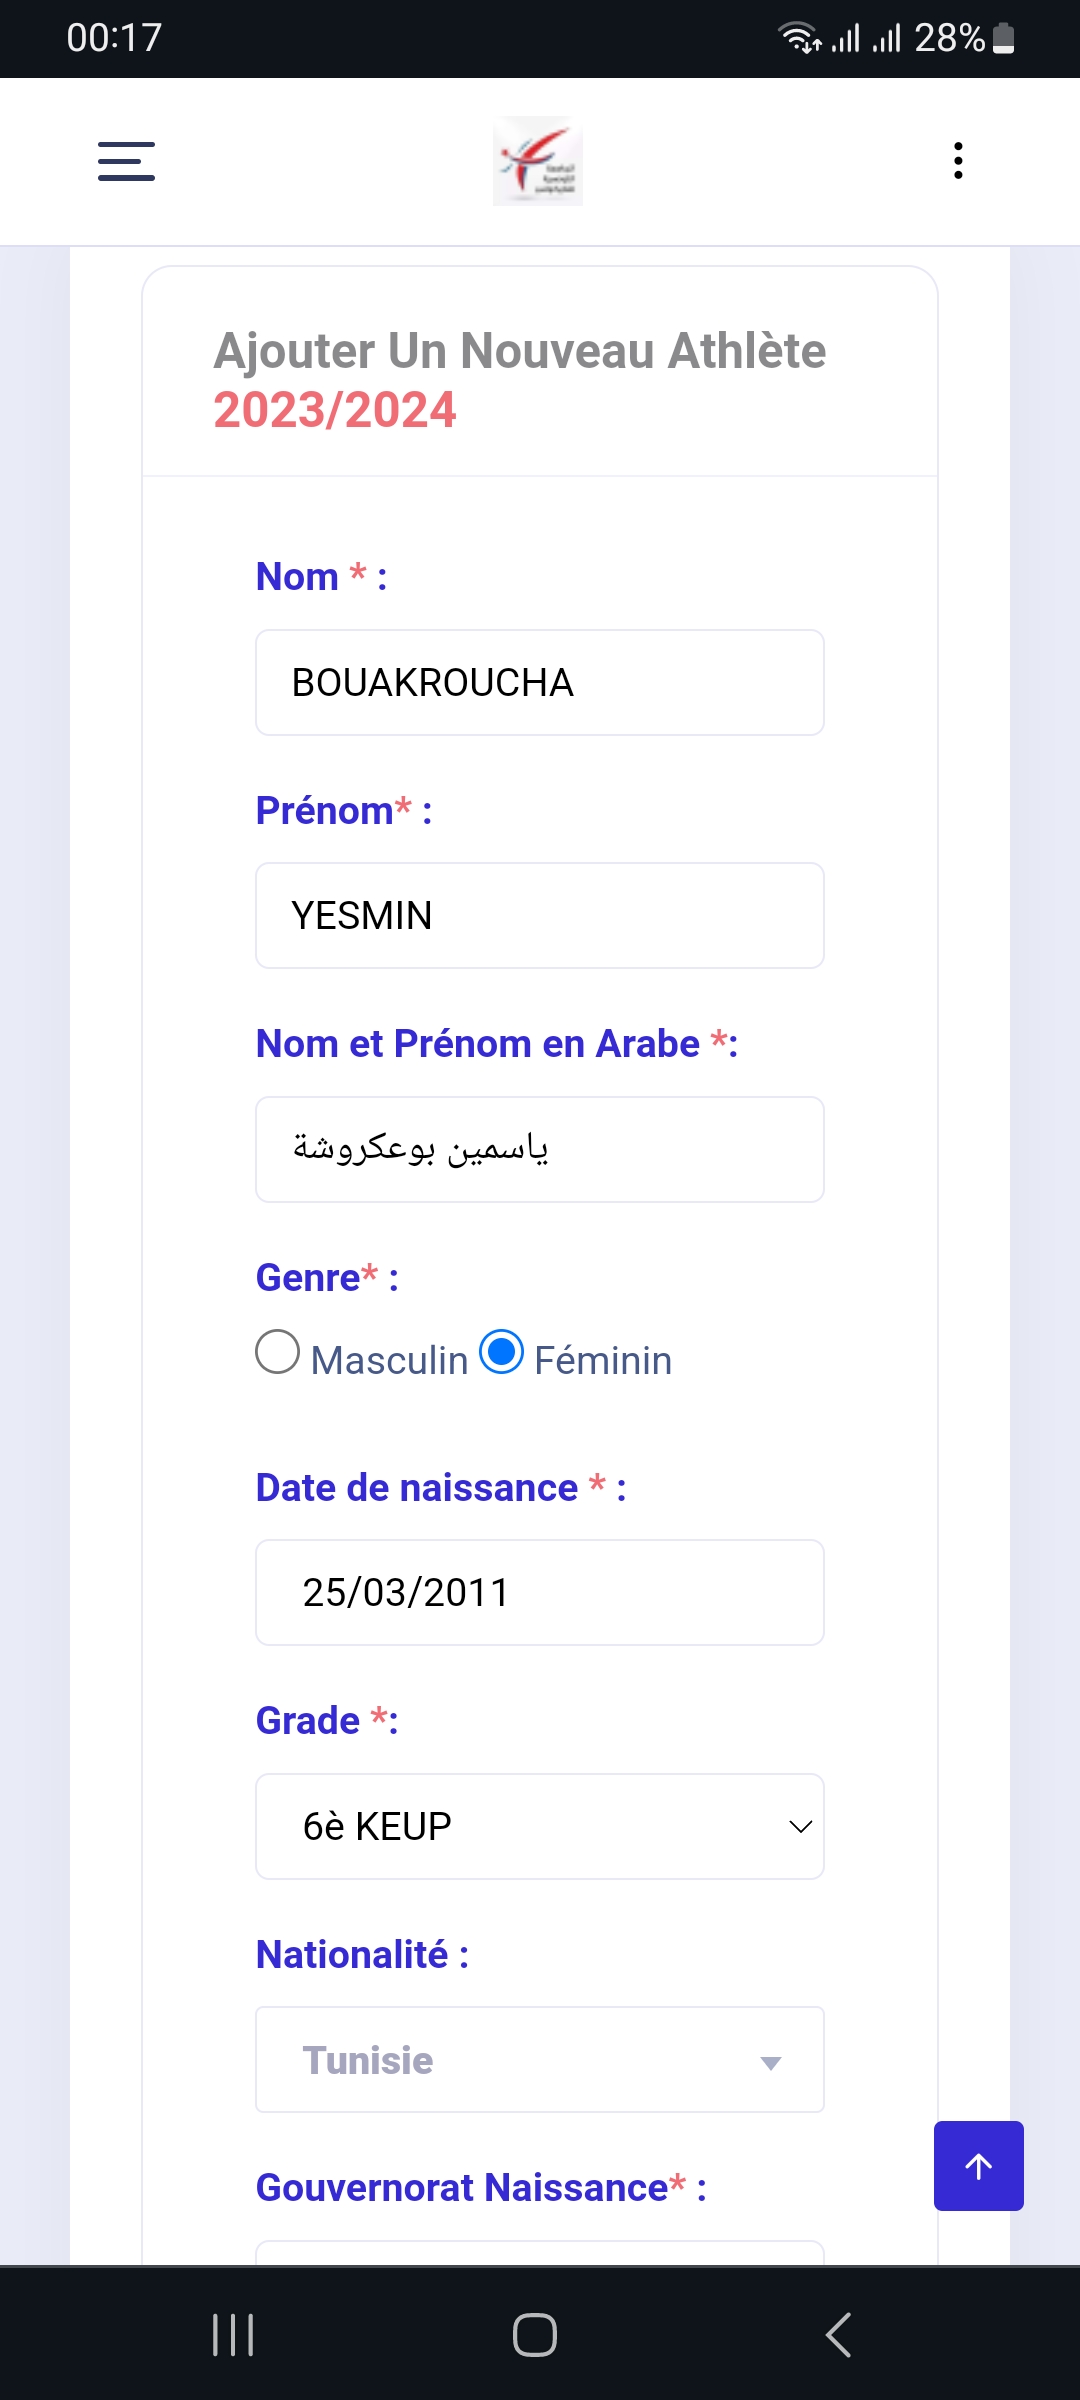
Task: Open the hamburger navigation menu
Action: 126,161
